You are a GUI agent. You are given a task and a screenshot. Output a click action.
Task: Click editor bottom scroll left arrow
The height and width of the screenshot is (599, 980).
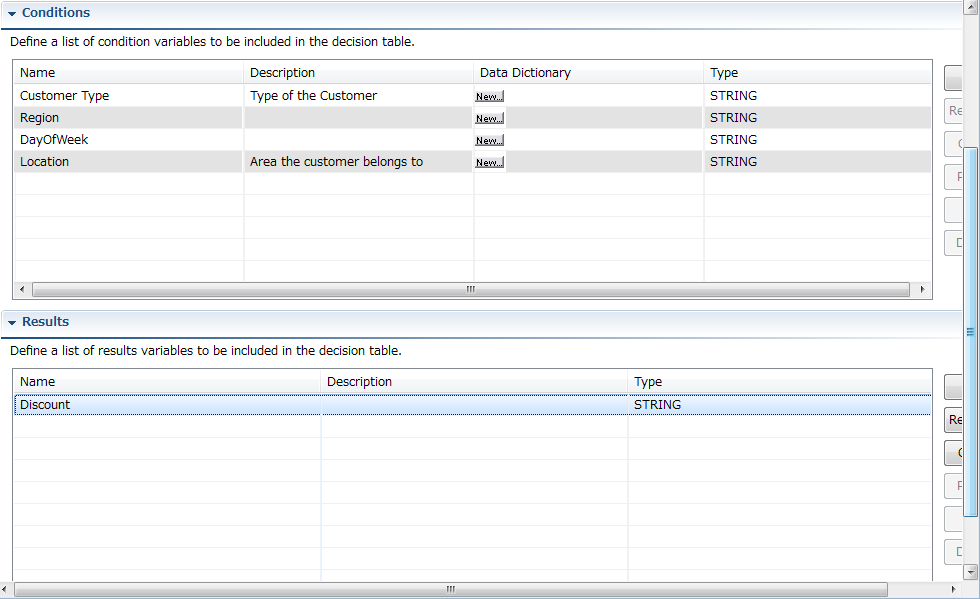pyautogui.click(x=5, y=589)
